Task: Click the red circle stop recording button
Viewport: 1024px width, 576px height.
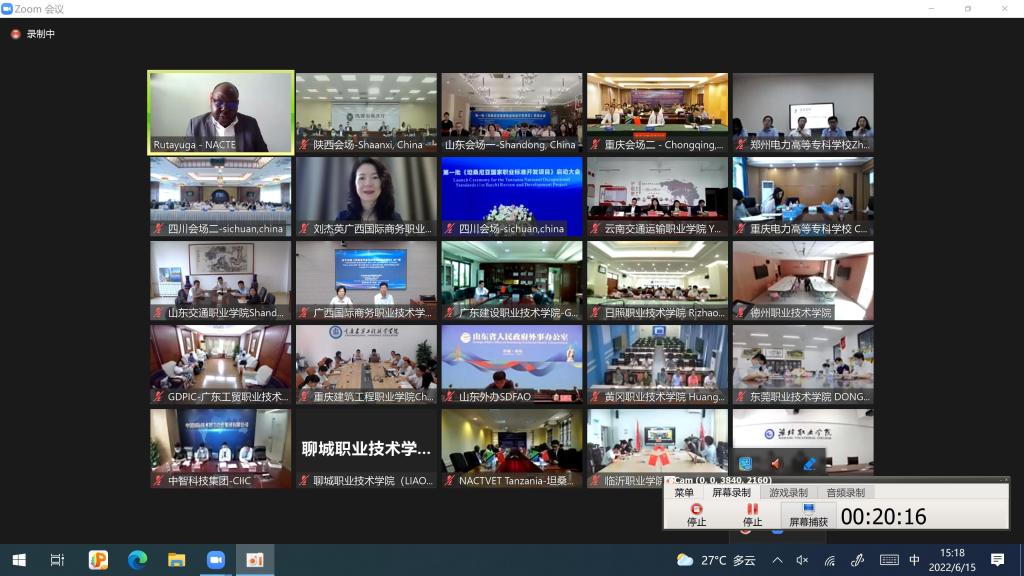Action: pyautogui.click(x=696, y=510)
